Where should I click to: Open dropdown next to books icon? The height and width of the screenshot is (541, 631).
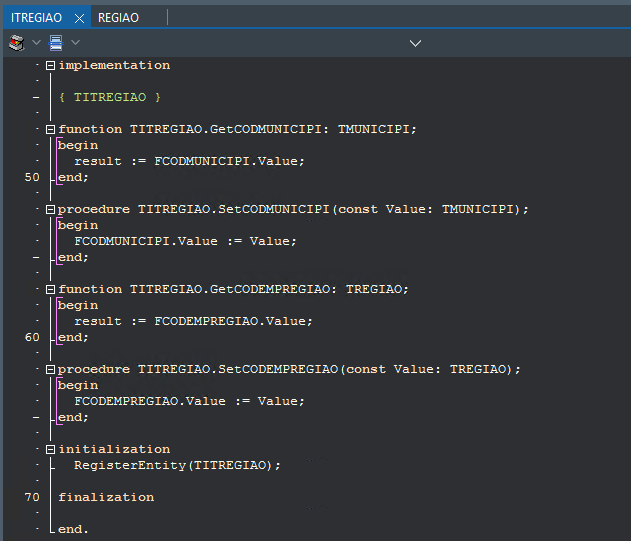(x=36, y=42)
